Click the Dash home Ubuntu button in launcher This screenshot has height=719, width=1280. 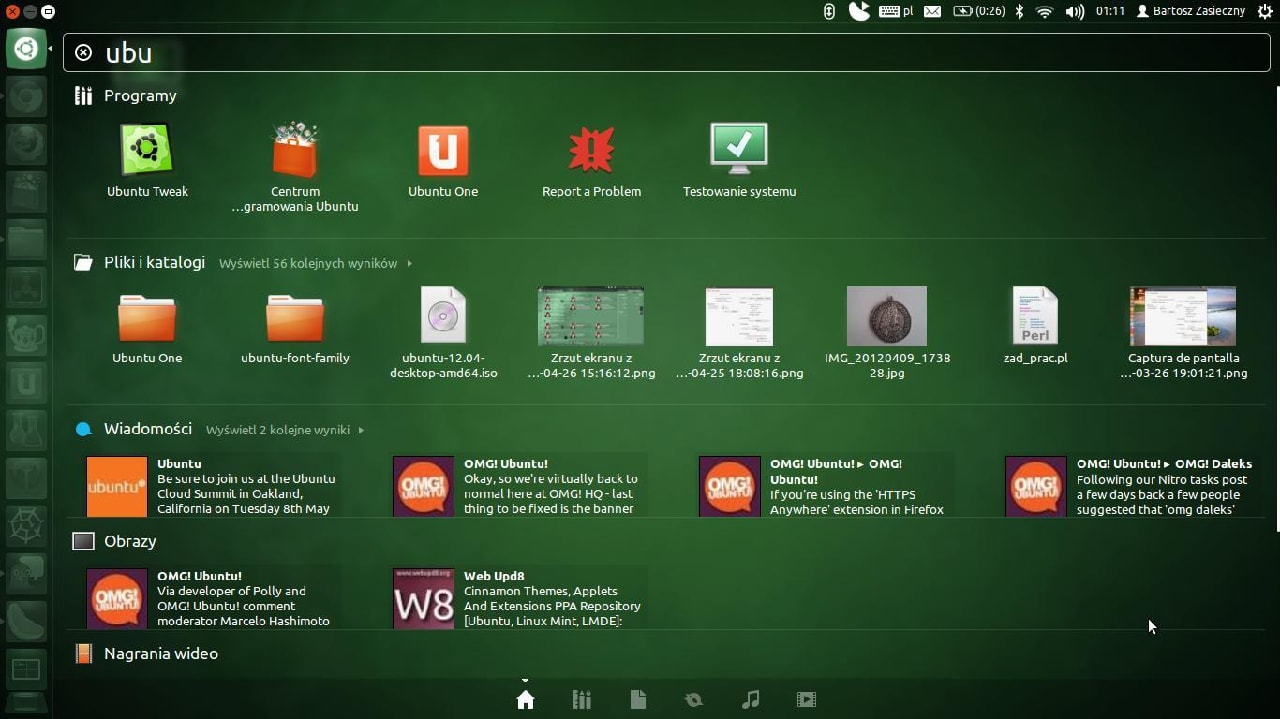coord(26,48)
